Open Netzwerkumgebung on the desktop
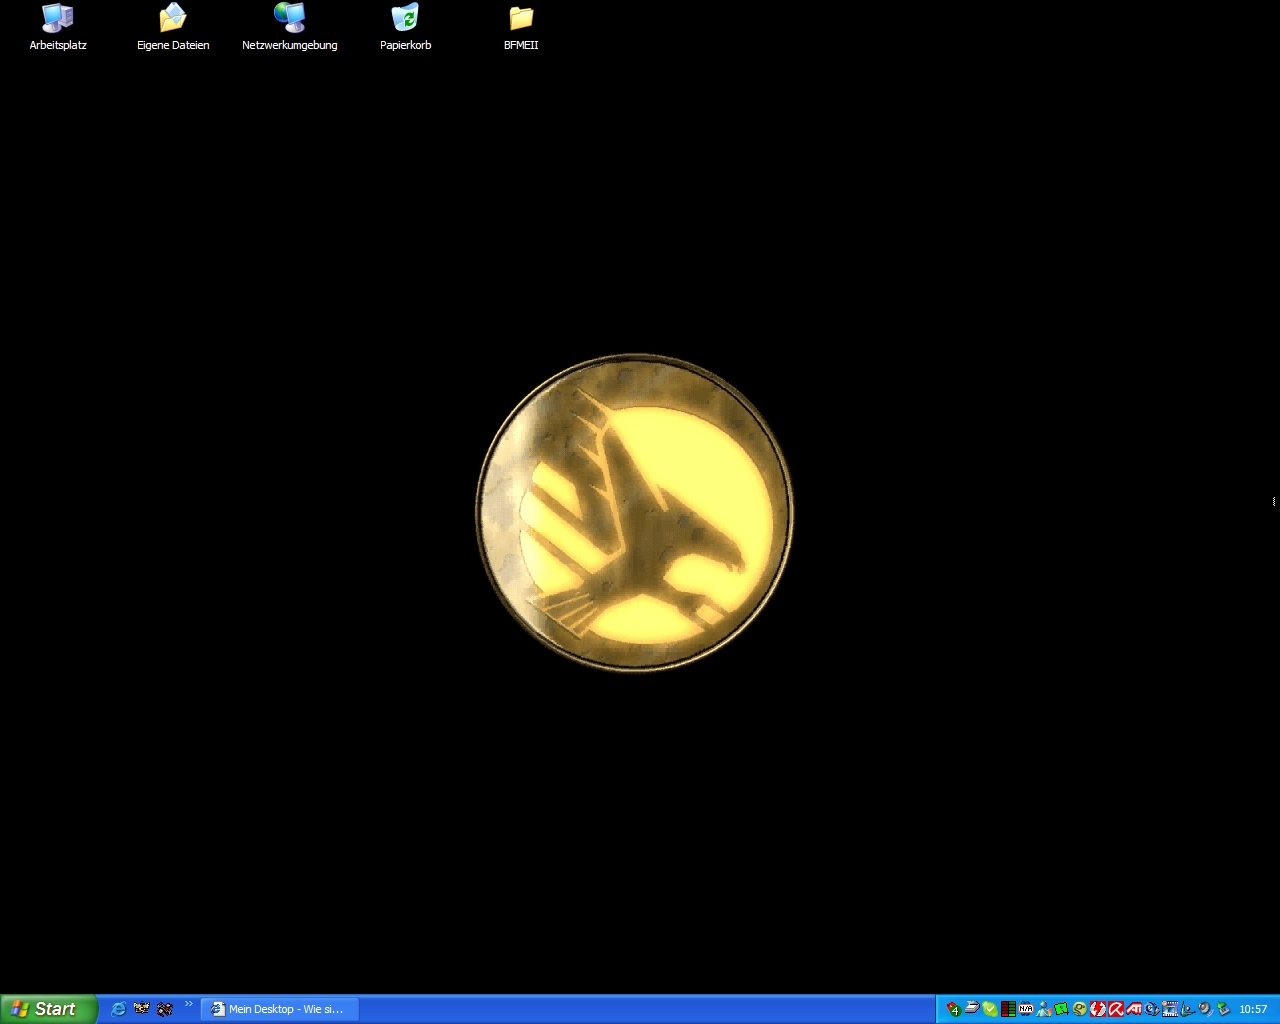This screenshot has height=1024, width=1280. pyautogui.click(x=289, y=27)
